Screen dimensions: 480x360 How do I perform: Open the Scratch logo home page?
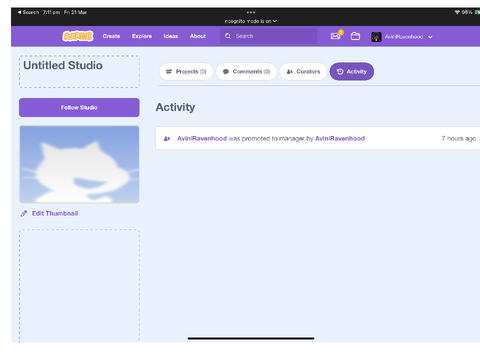pos(78,36)
